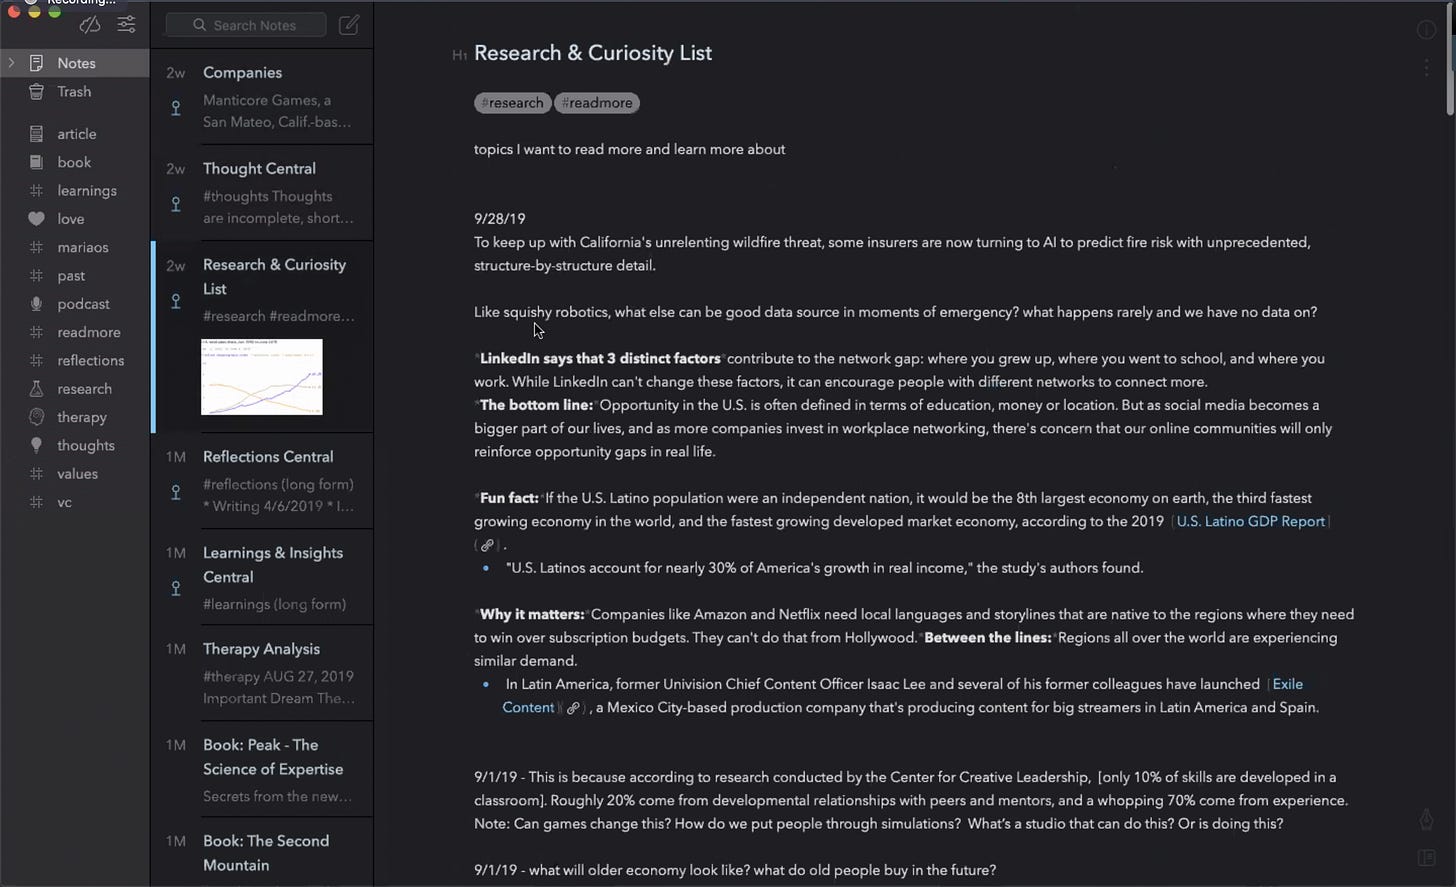This screenshot has width=1456, height=887.
Task: Click the thoughts lightbulb icon
Action: point(36,446)
